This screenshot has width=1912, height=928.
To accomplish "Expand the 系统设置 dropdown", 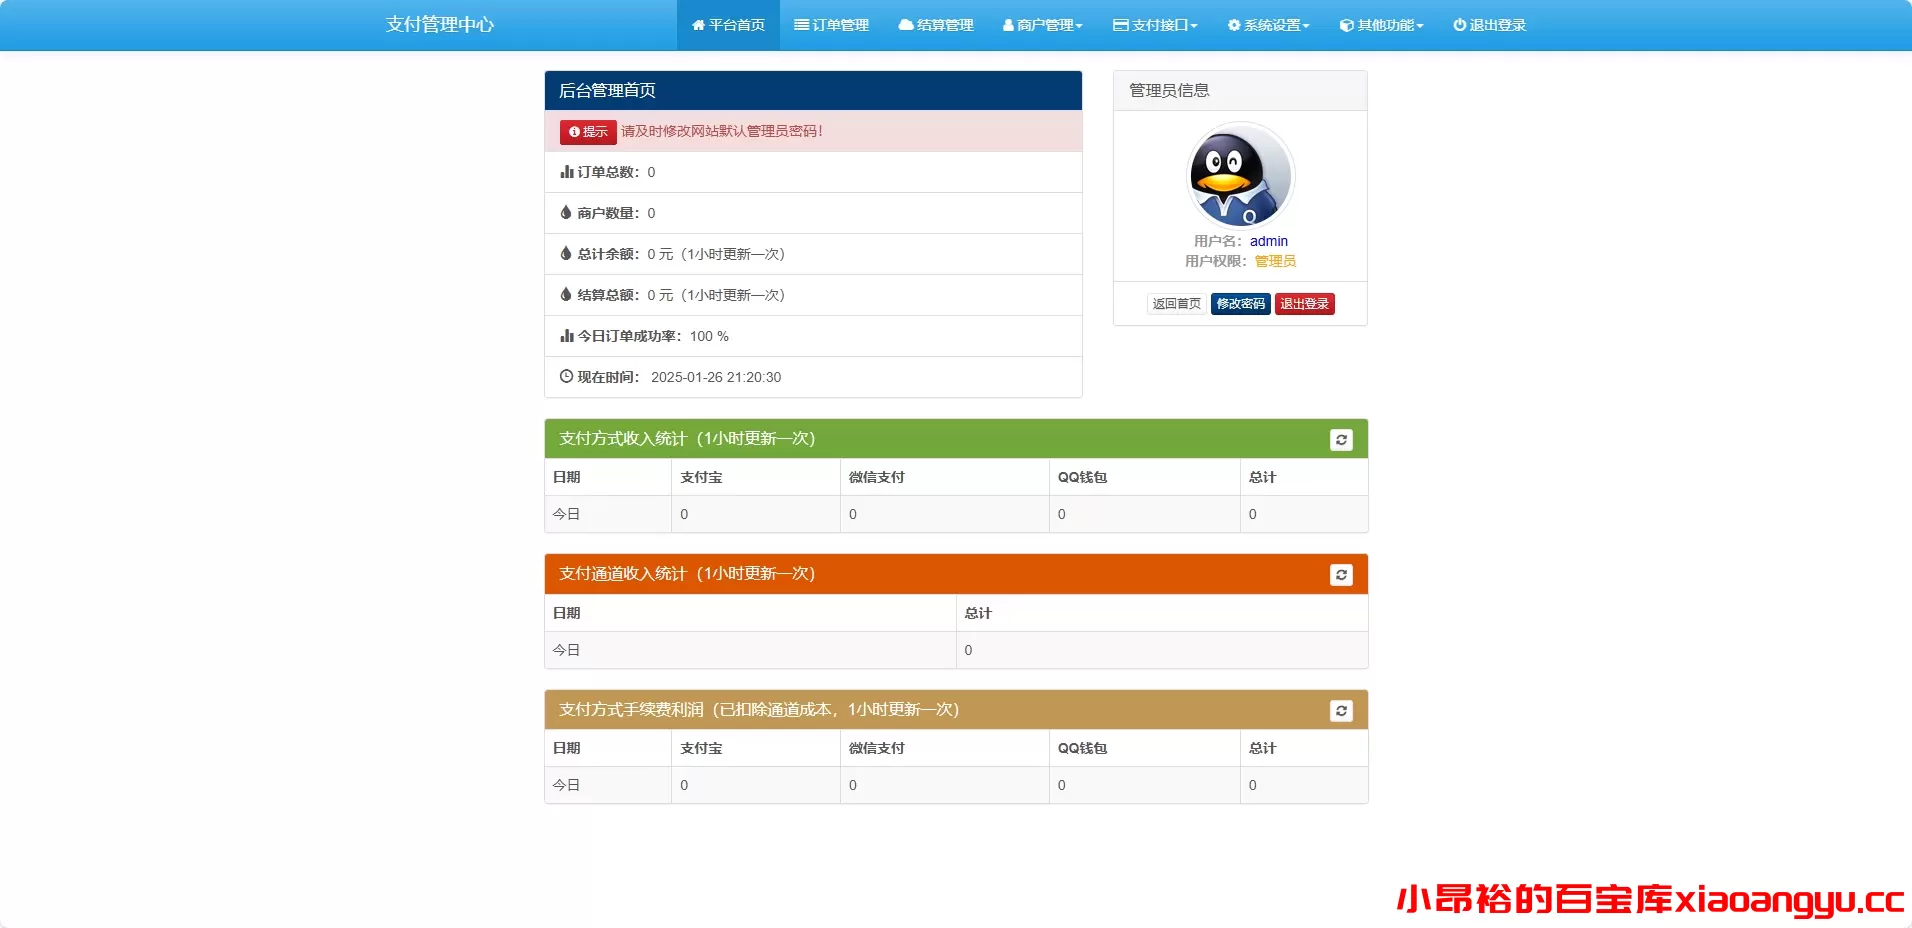I will tap(1268, 25).
